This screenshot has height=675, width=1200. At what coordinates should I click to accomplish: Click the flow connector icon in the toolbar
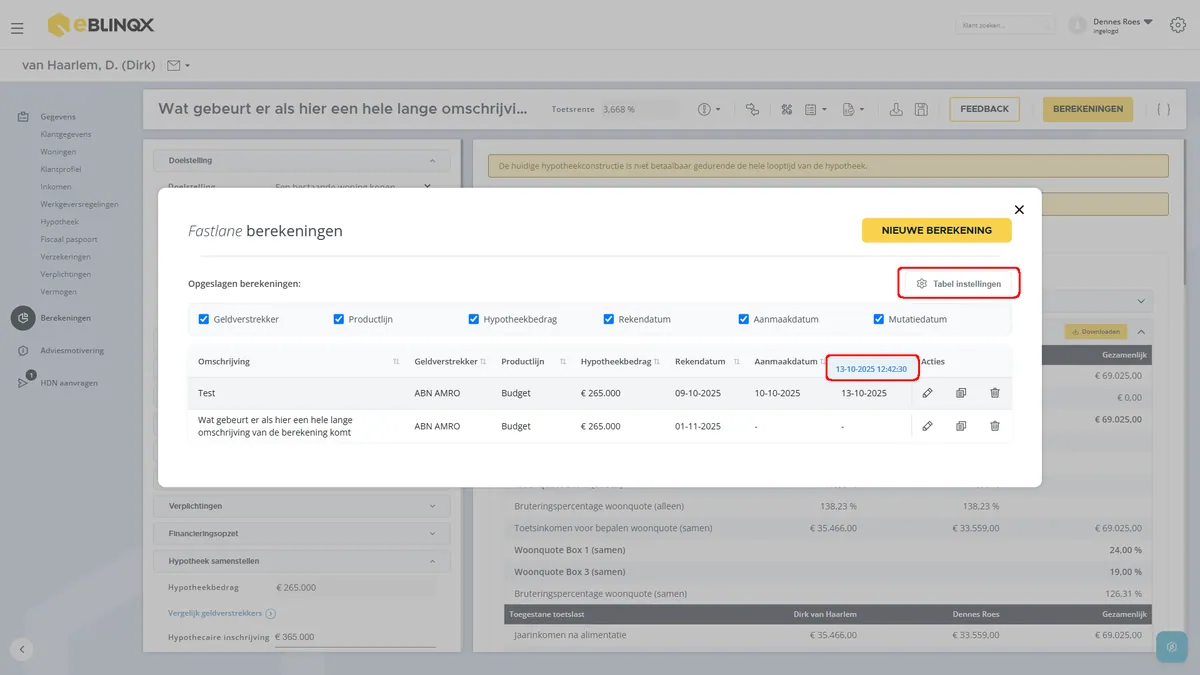coord(752,109)
